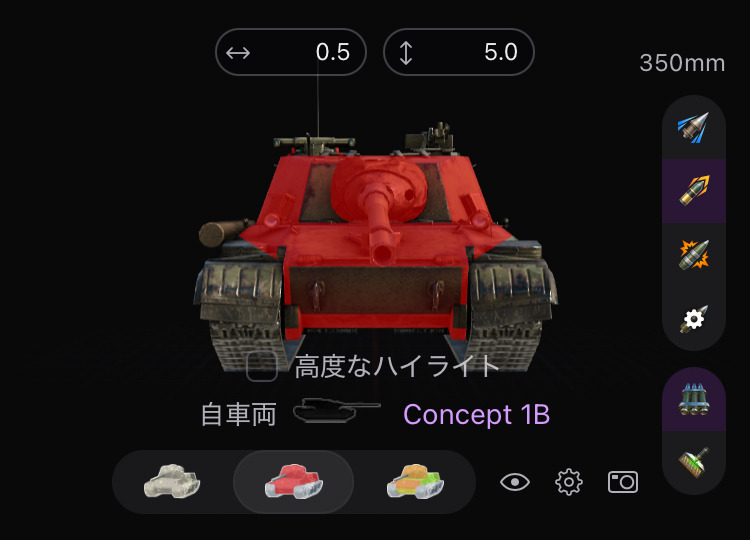Open the camera screenshot icon
Image resolution: width=750 pixels, height=540 pixels.
623,482
